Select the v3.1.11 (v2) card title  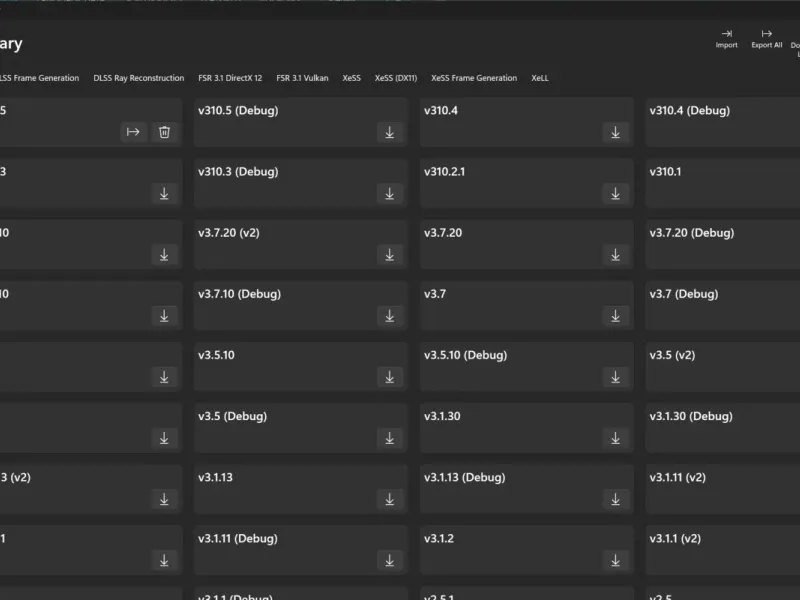[x=678, y=478]
